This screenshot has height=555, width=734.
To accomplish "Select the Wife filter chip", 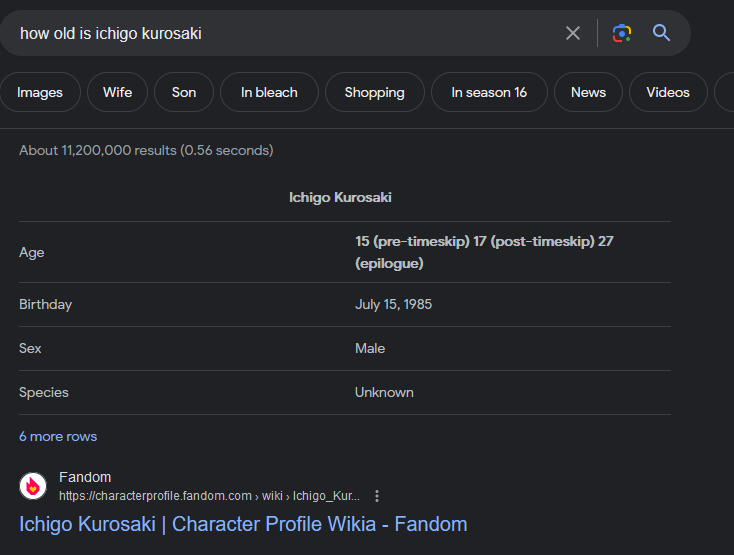I will point(117,92).
